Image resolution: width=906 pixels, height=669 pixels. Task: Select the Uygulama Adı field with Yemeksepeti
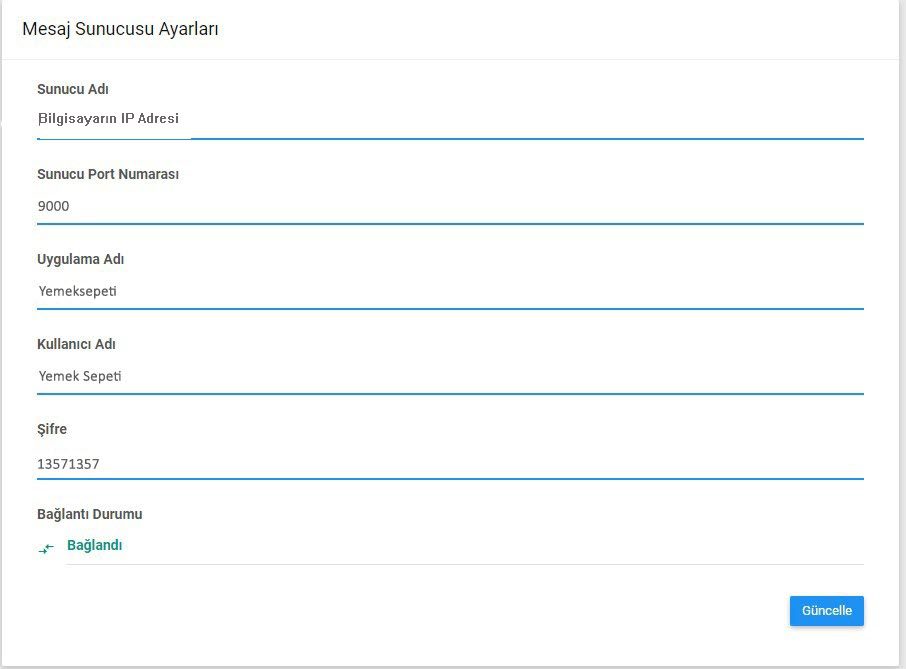pyautogui.click(x=450, y=292)
